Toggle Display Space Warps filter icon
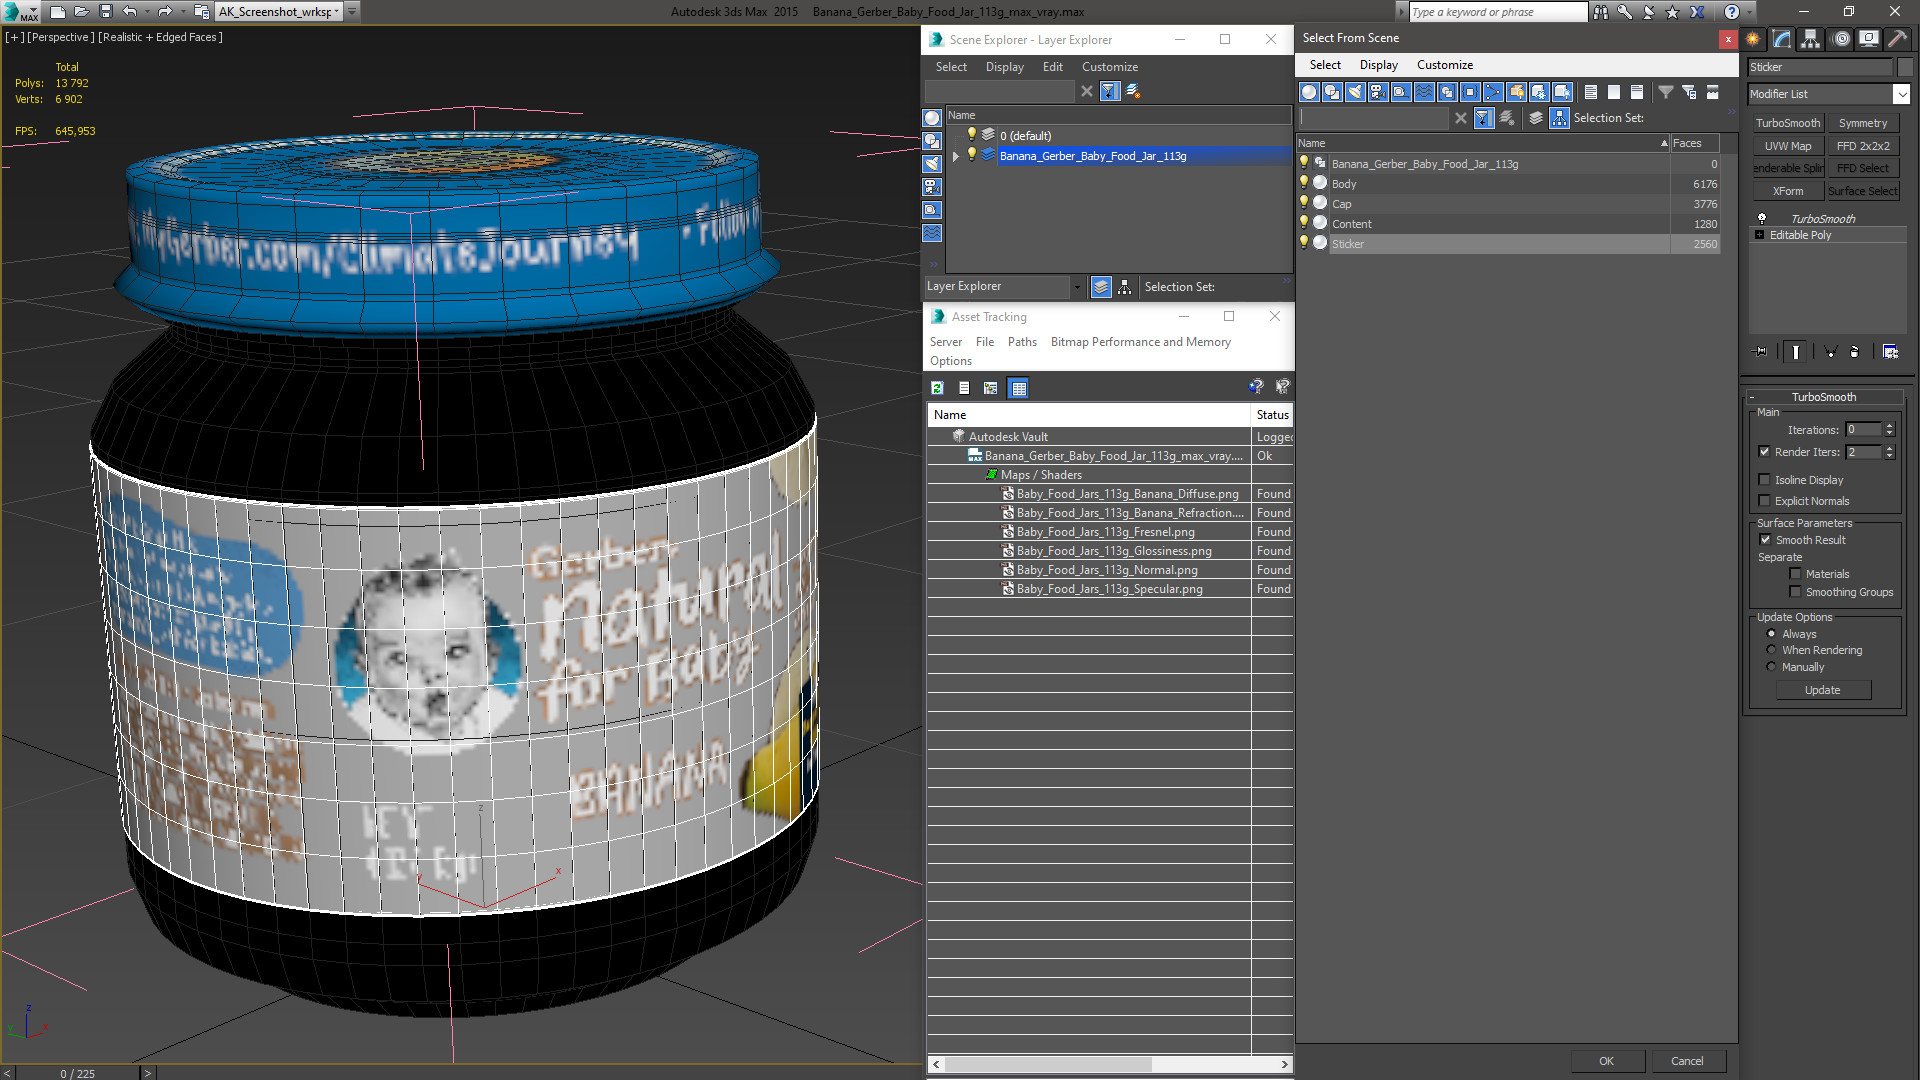This screenshot has width=1920, height=1080. pyautogui.click(x=1424, y=92)
